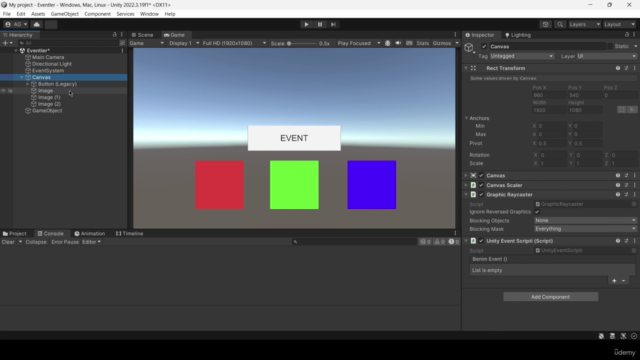Switch to the Timeline tab
640x360 pixels.
click(129, 233)
